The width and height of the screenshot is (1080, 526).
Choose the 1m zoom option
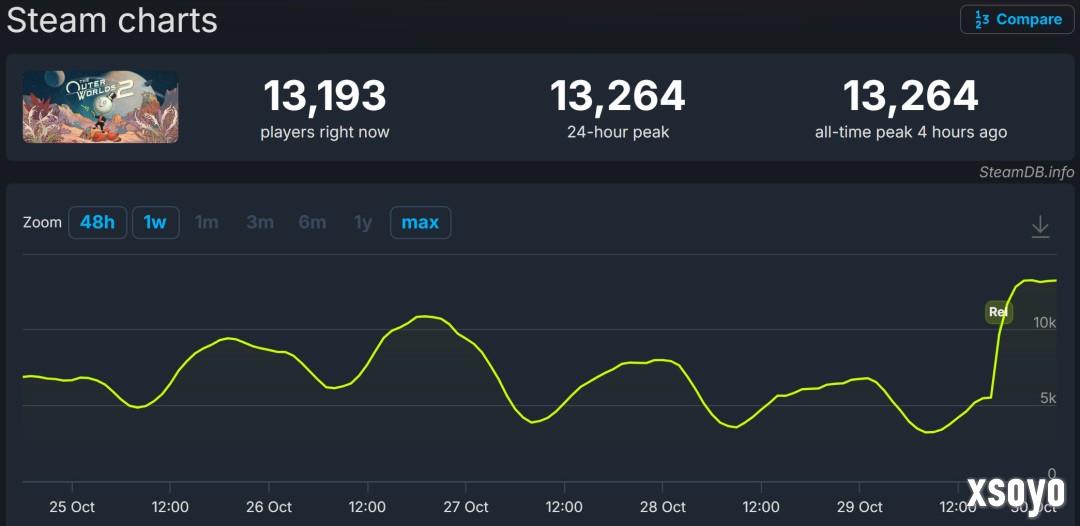pos(207,222)
